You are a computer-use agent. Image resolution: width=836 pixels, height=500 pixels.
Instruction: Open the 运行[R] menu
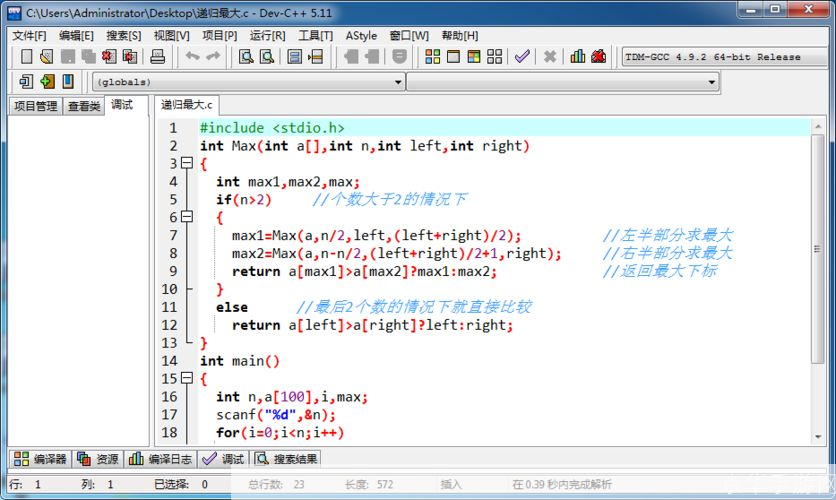click(x=268, y=36)
